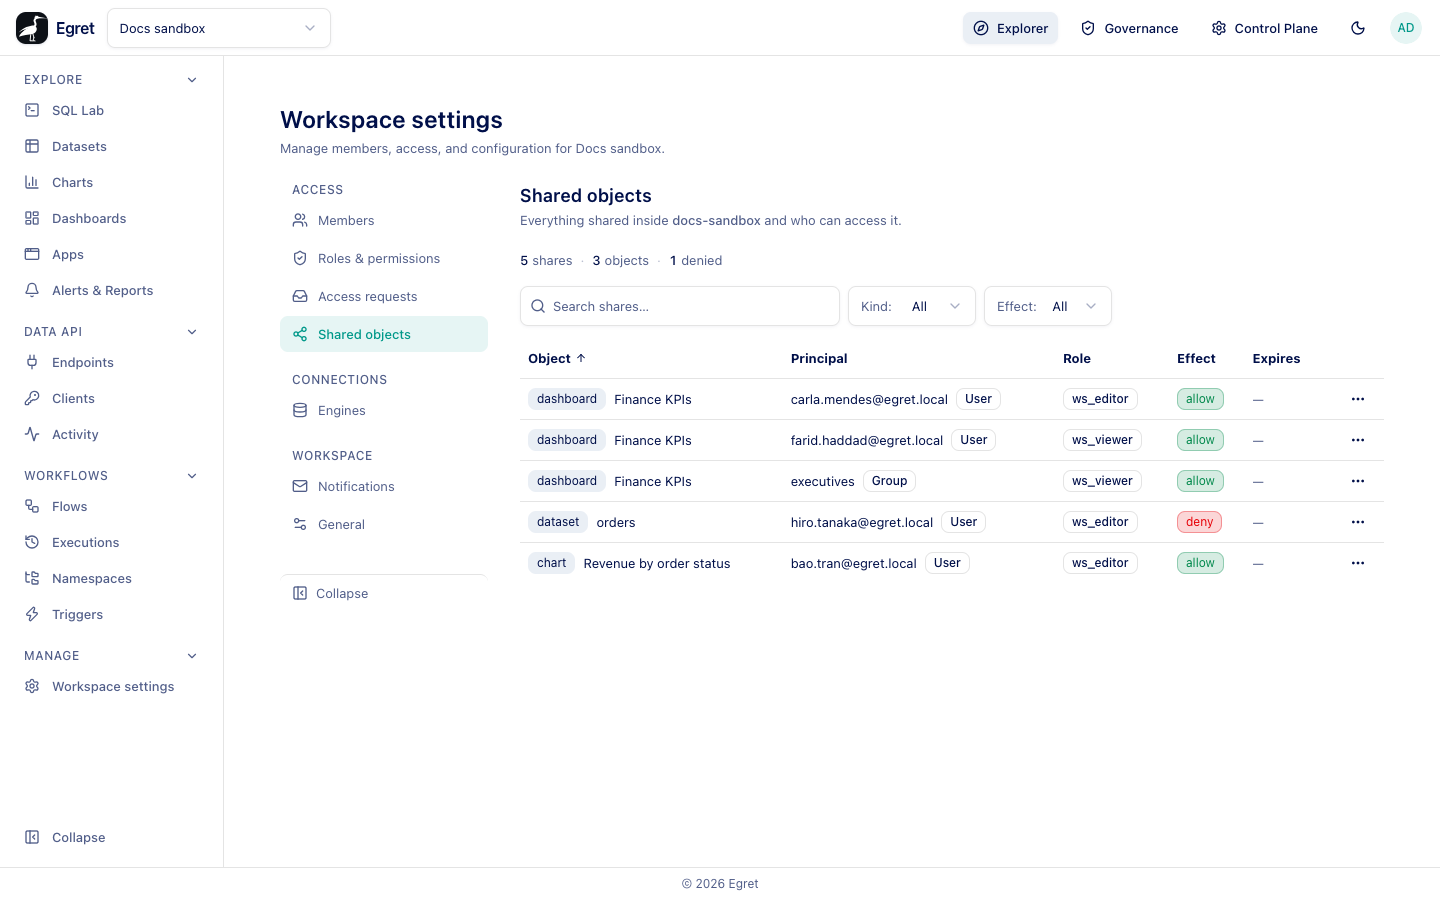This screenshot has height=900, width=1440.
Task: Open Members settings
Action: click(x=384, y=220)
